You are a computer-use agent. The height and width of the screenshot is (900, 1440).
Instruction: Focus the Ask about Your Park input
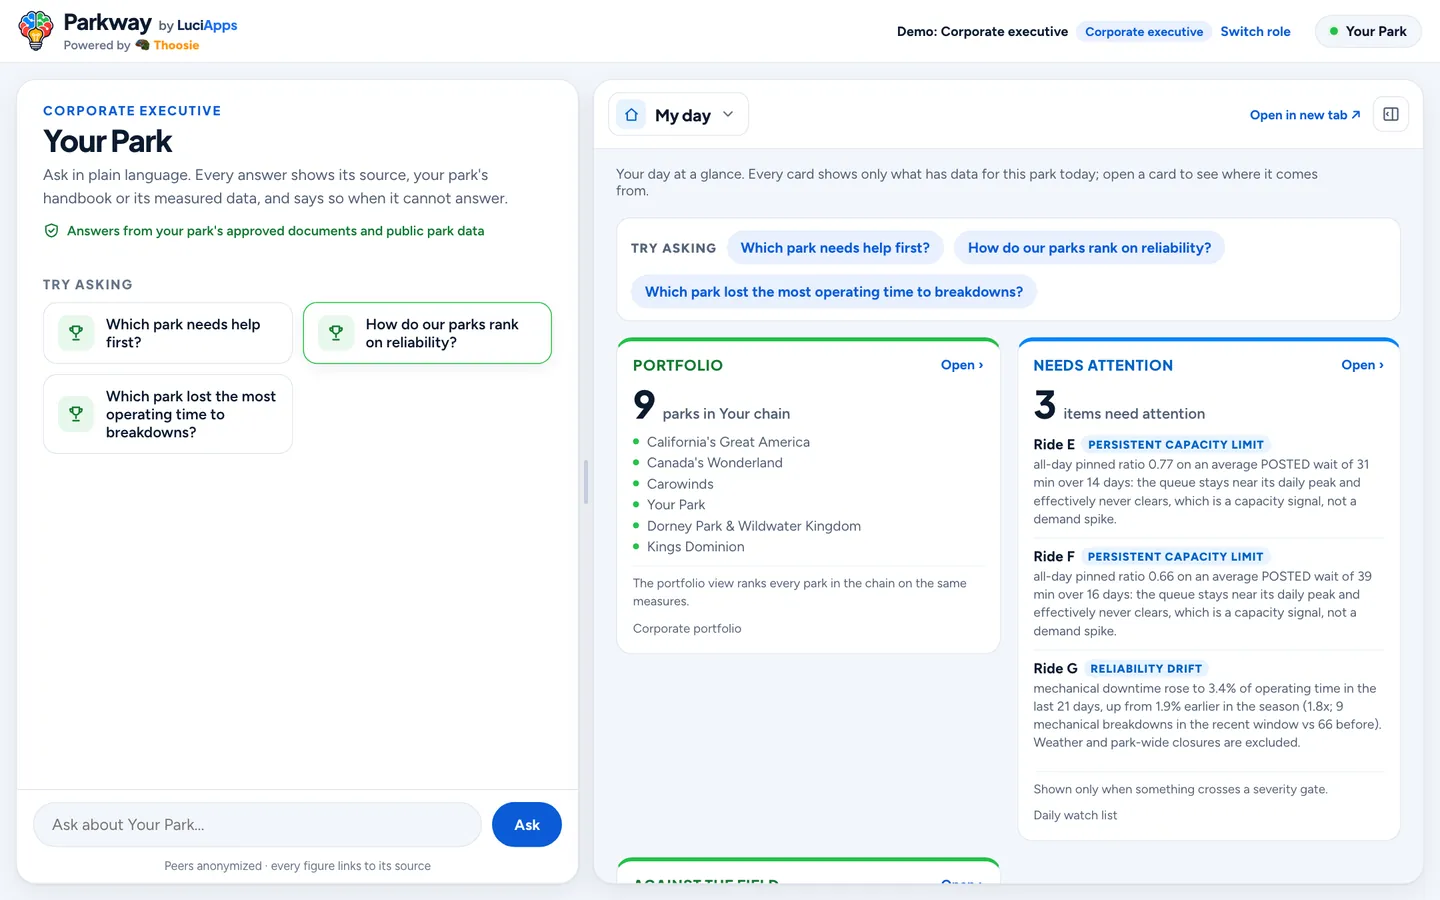coord(258,825)
